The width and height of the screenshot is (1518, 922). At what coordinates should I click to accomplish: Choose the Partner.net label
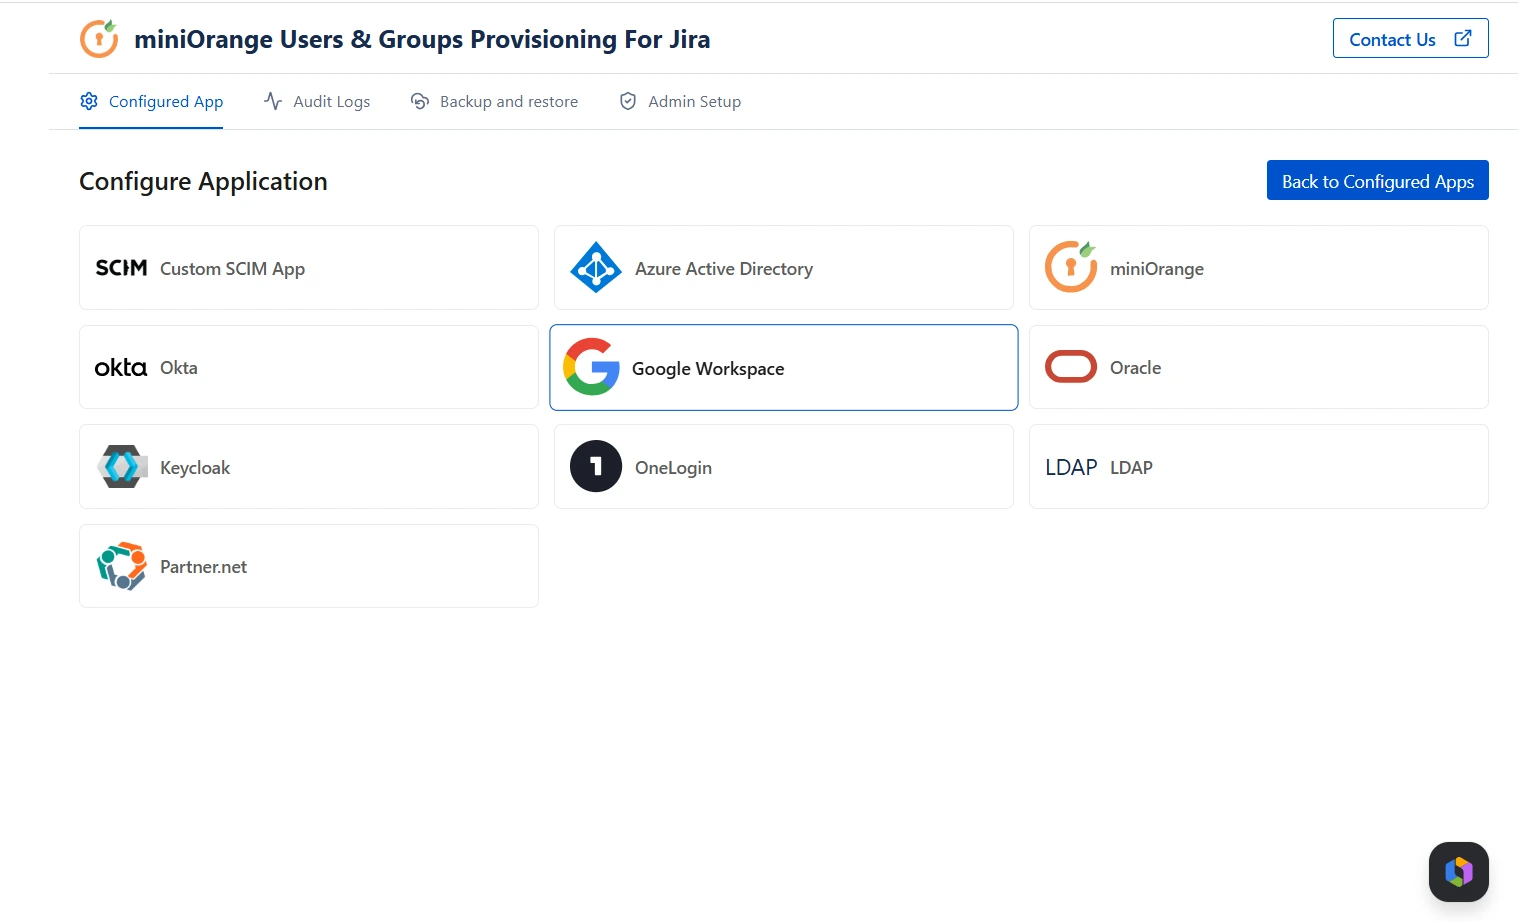pyautogui.click(x=203, y=566)
